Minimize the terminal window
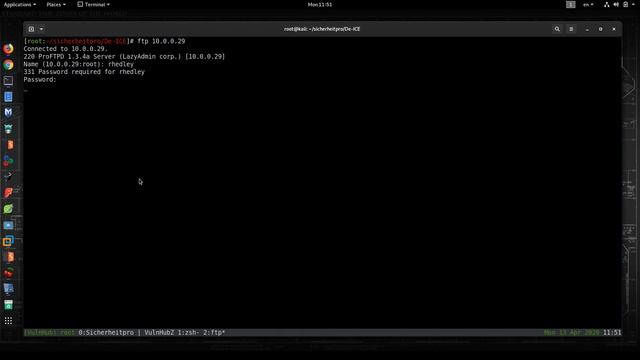Image resolution: width=640 pixels, height=360 pixels. coord(587,29)
